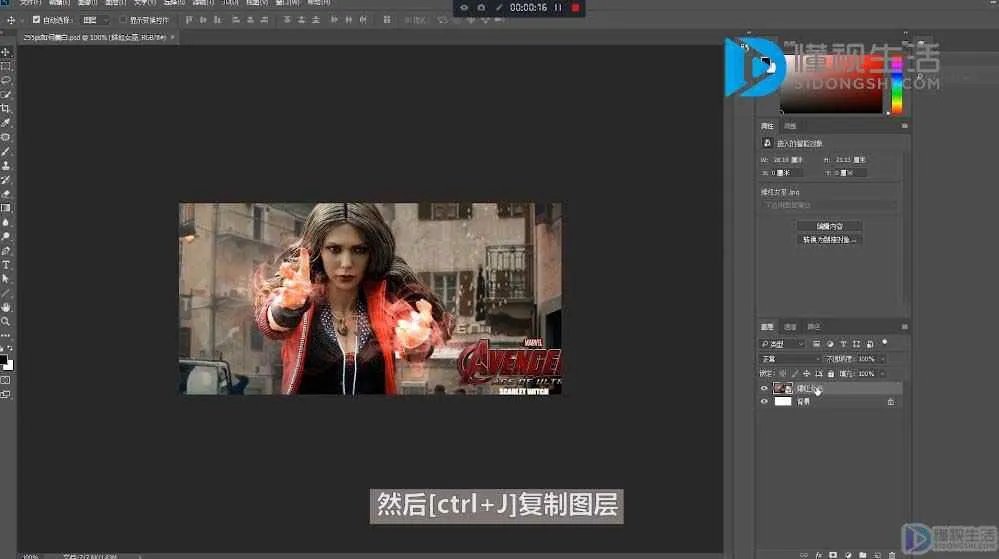Switch to the Channels tab in layers panel

click(790, 327)
